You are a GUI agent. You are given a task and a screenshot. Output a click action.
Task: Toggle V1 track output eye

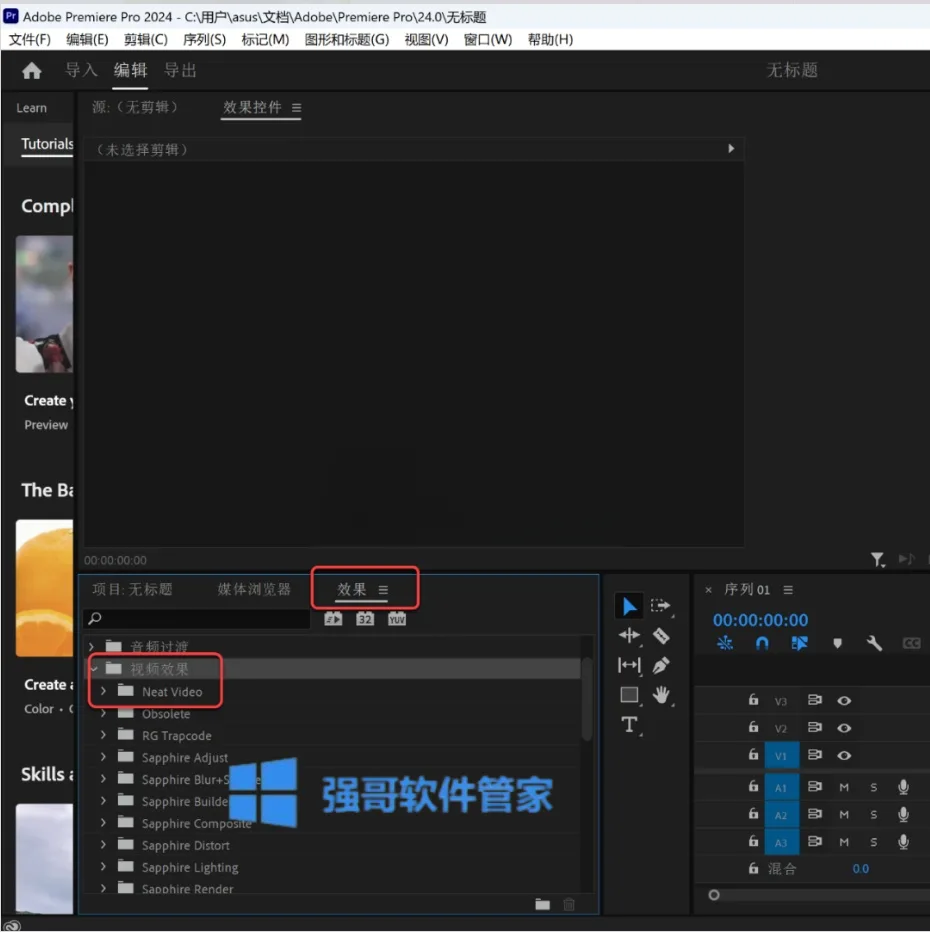[x=844, y=755]
